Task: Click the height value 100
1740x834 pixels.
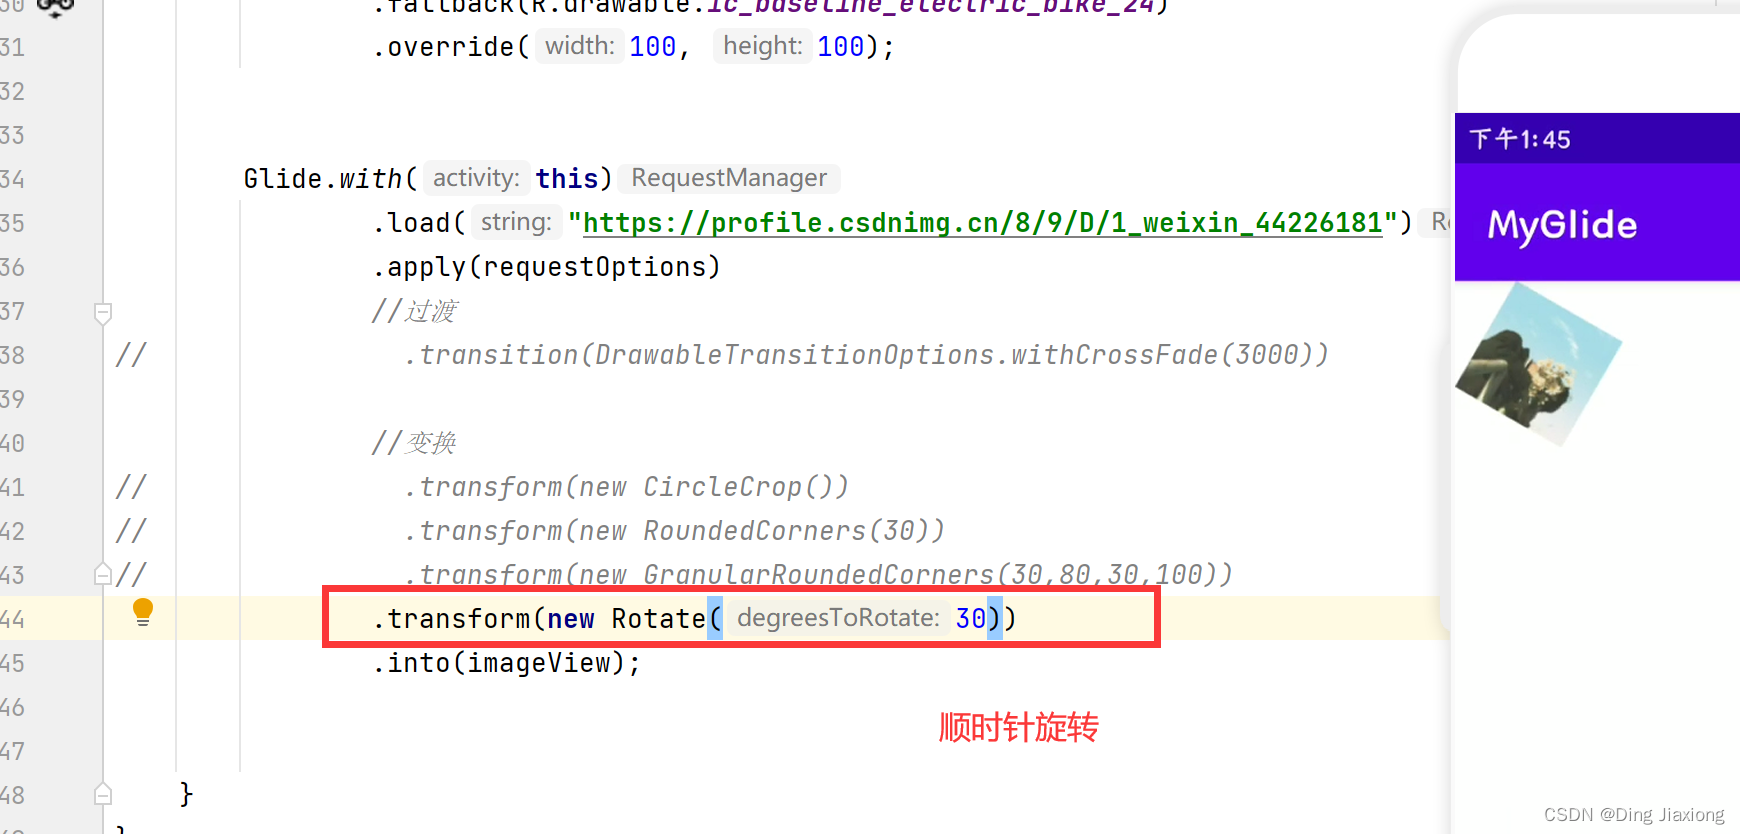Action: click(841, 46)
